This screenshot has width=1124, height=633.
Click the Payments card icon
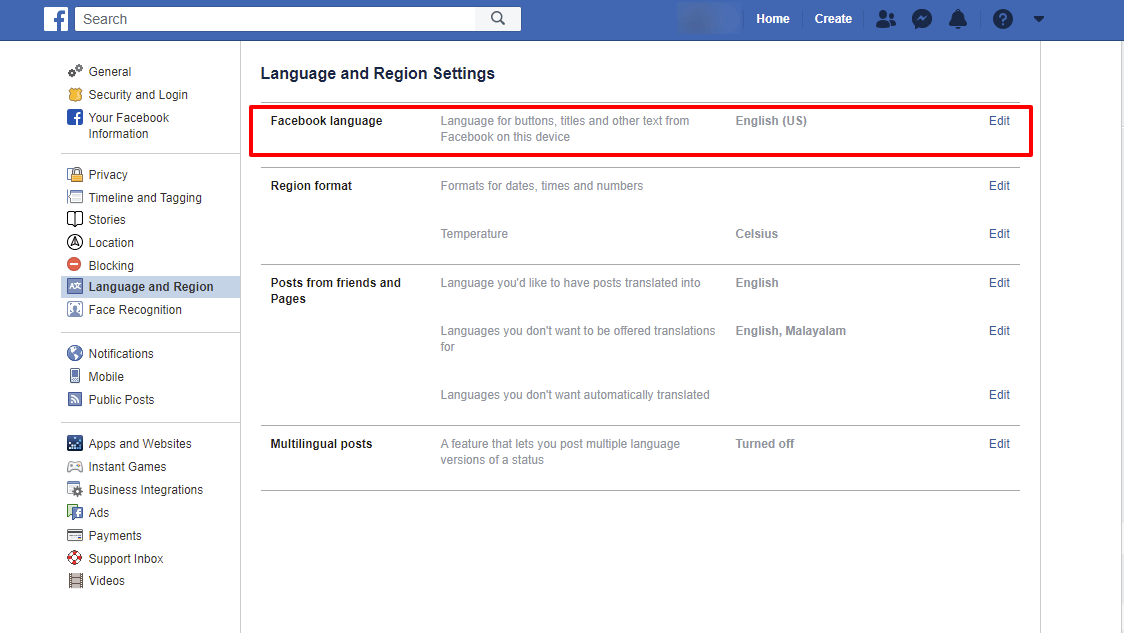(x=75, y=535)
